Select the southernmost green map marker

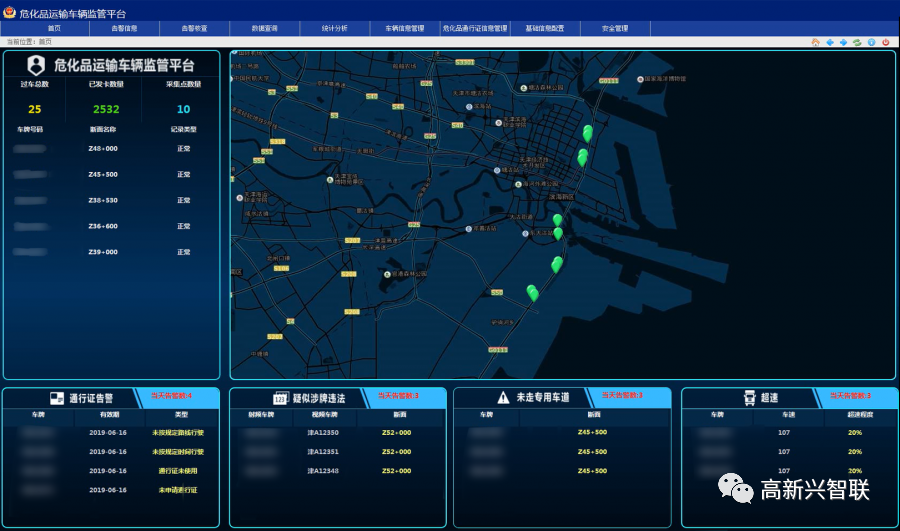(x=533, y=293)
